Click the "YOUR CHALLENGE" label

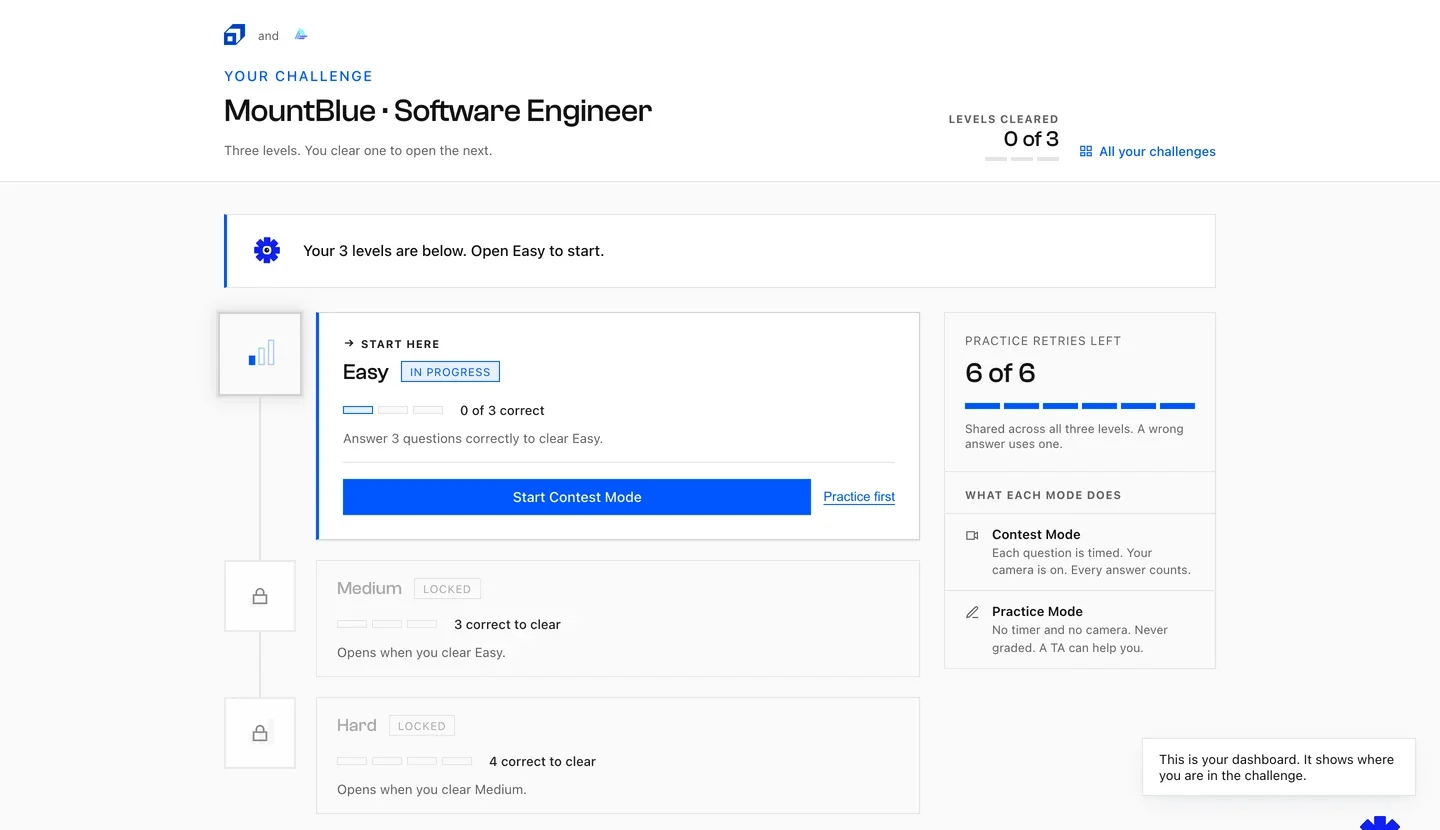pos(298,76)
